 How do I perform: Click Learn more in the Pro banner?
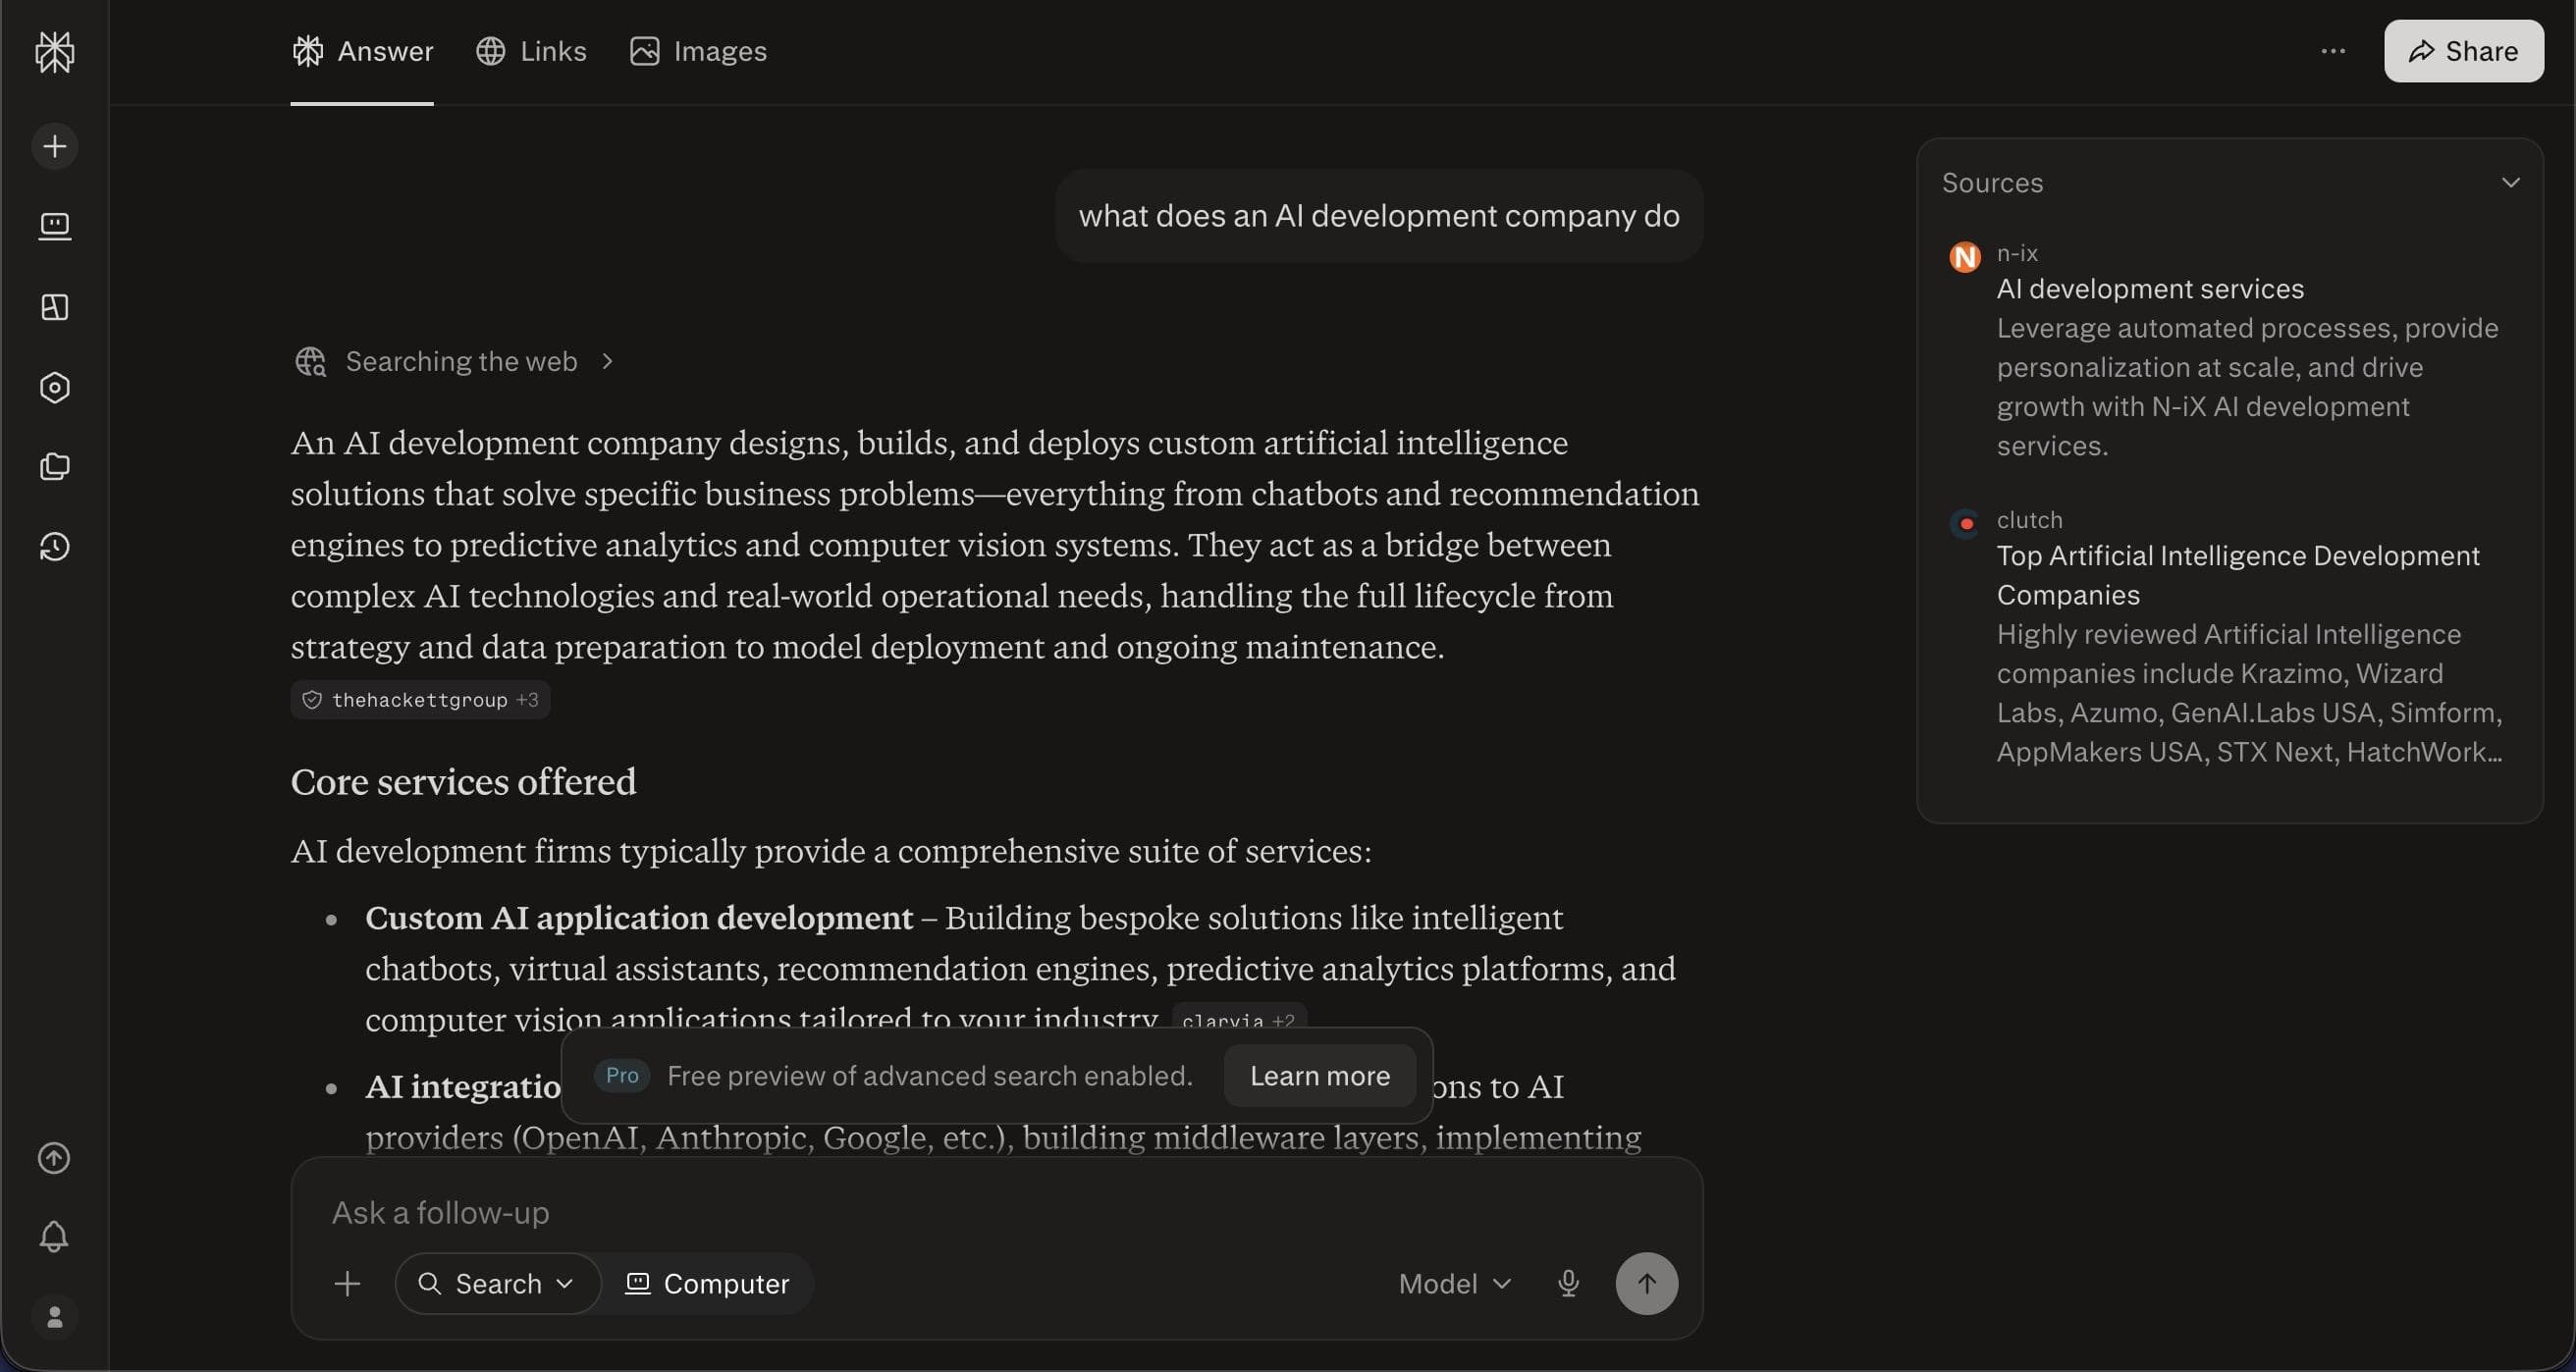[1319, 1076]
